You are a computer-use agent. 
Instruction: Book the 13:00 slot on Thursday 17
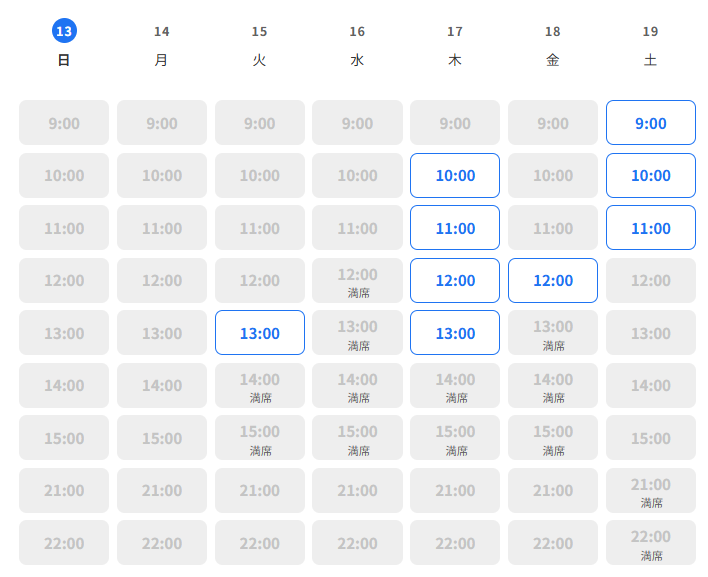pos(455,332)
